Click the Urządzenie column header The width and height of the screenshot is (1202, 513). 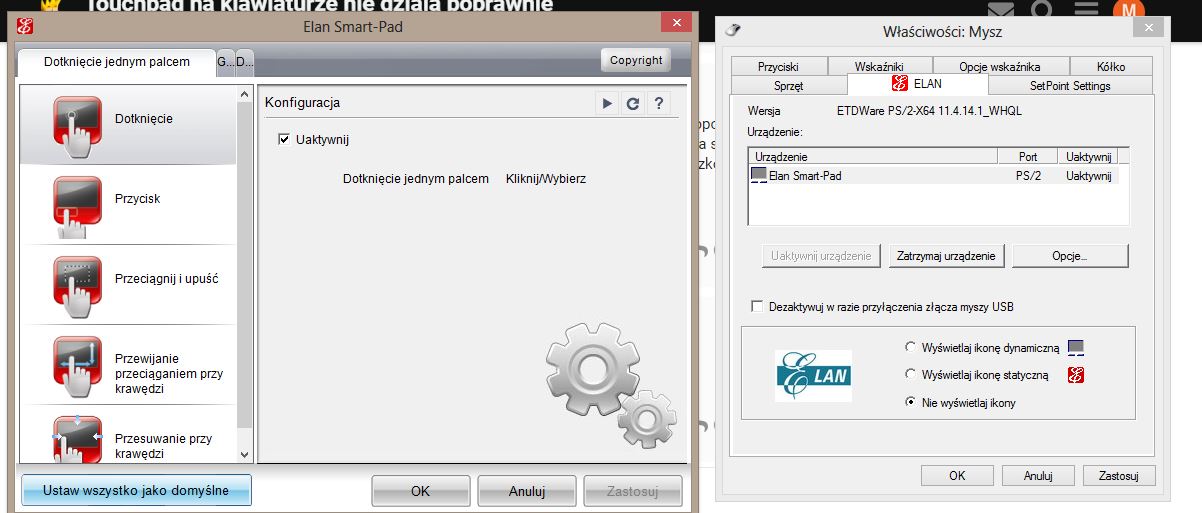pos(872,157)
